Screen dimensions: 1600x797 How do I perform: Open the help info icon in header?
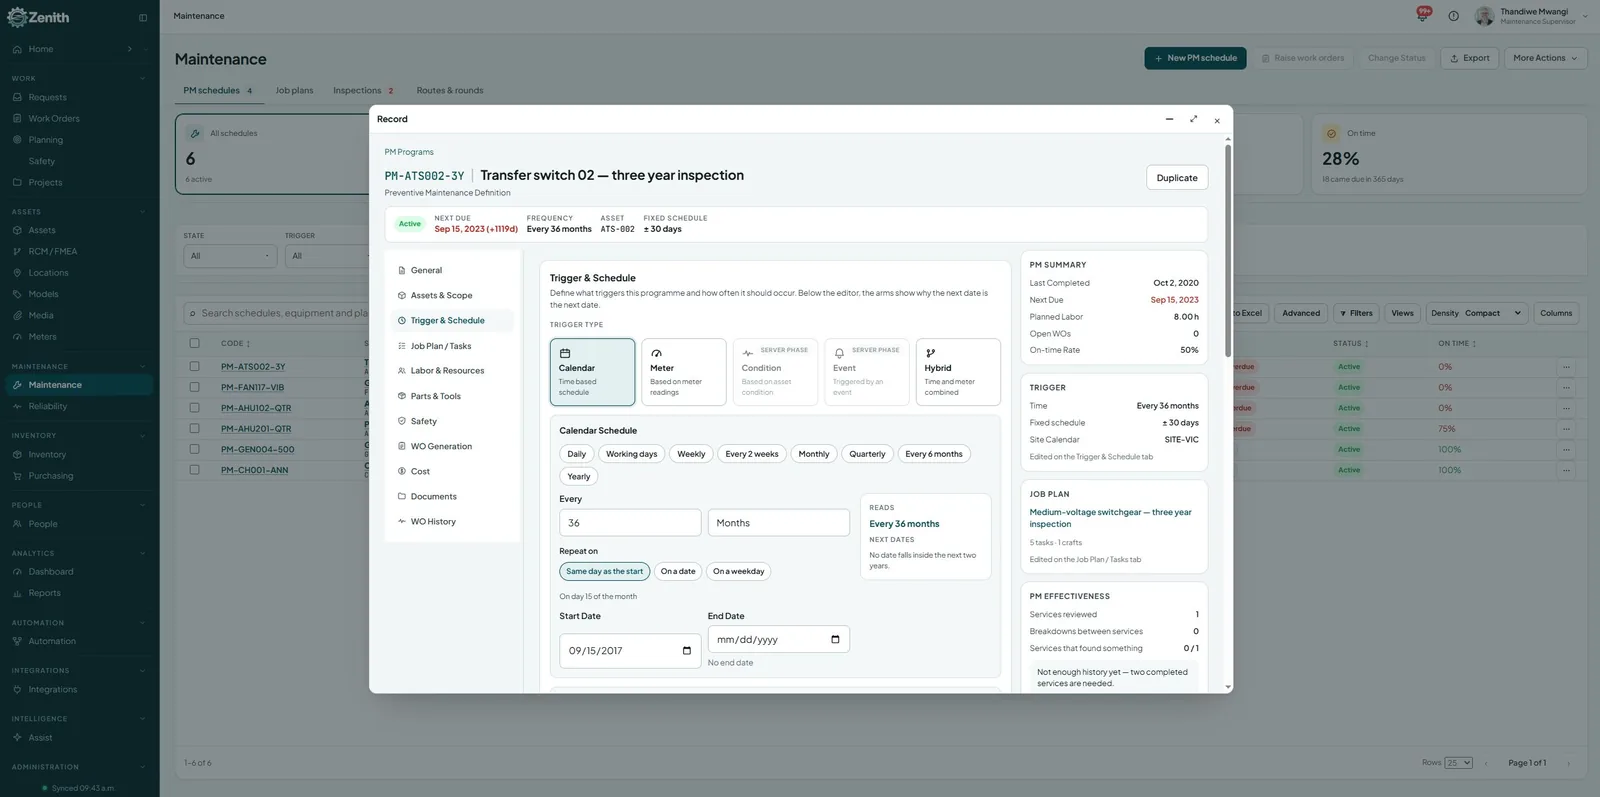(x=1453, y=16)
